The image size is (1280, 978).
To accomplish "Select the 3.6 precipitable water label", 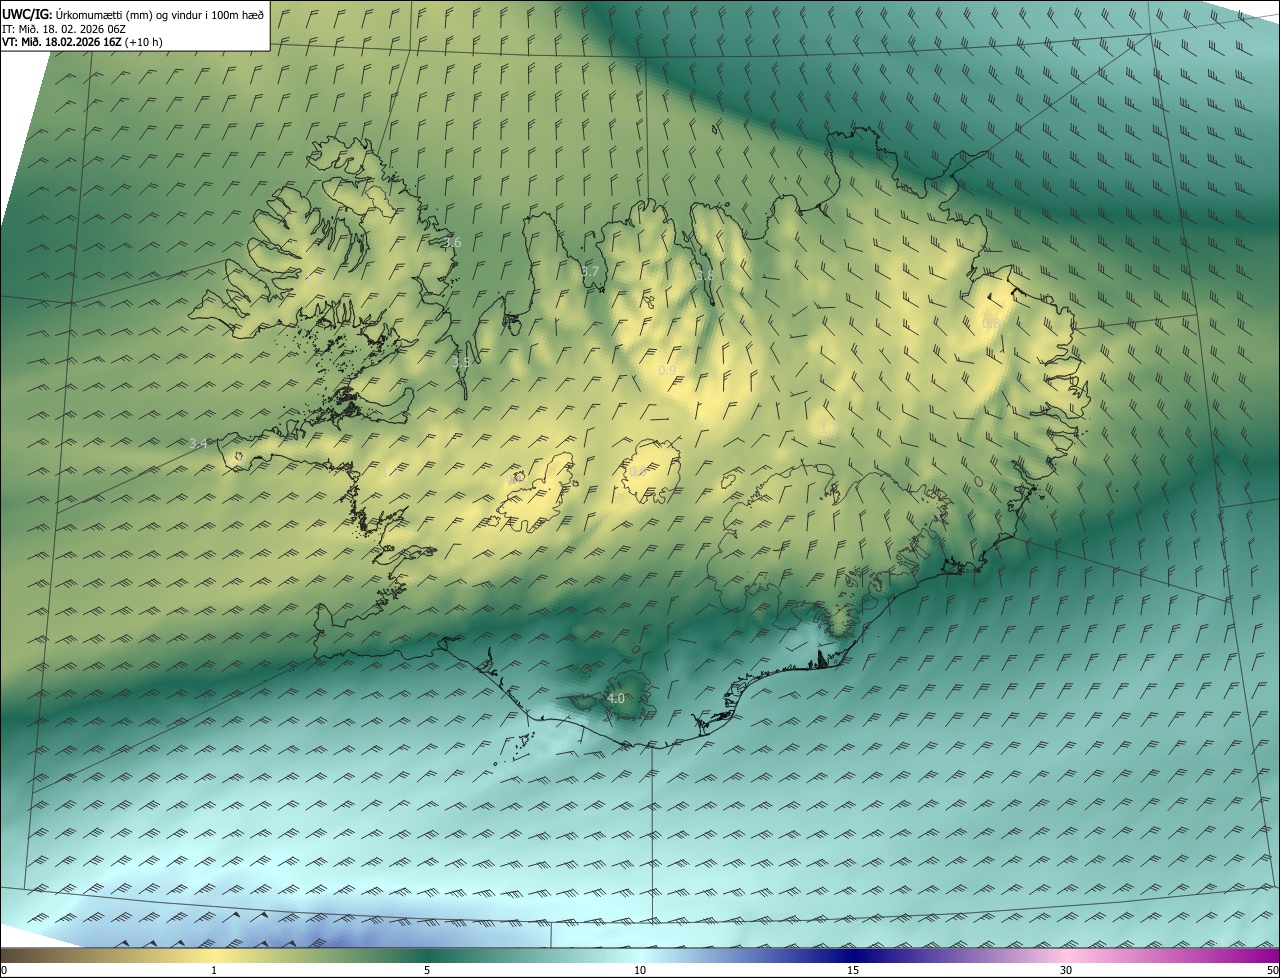I will pos(452,243).
